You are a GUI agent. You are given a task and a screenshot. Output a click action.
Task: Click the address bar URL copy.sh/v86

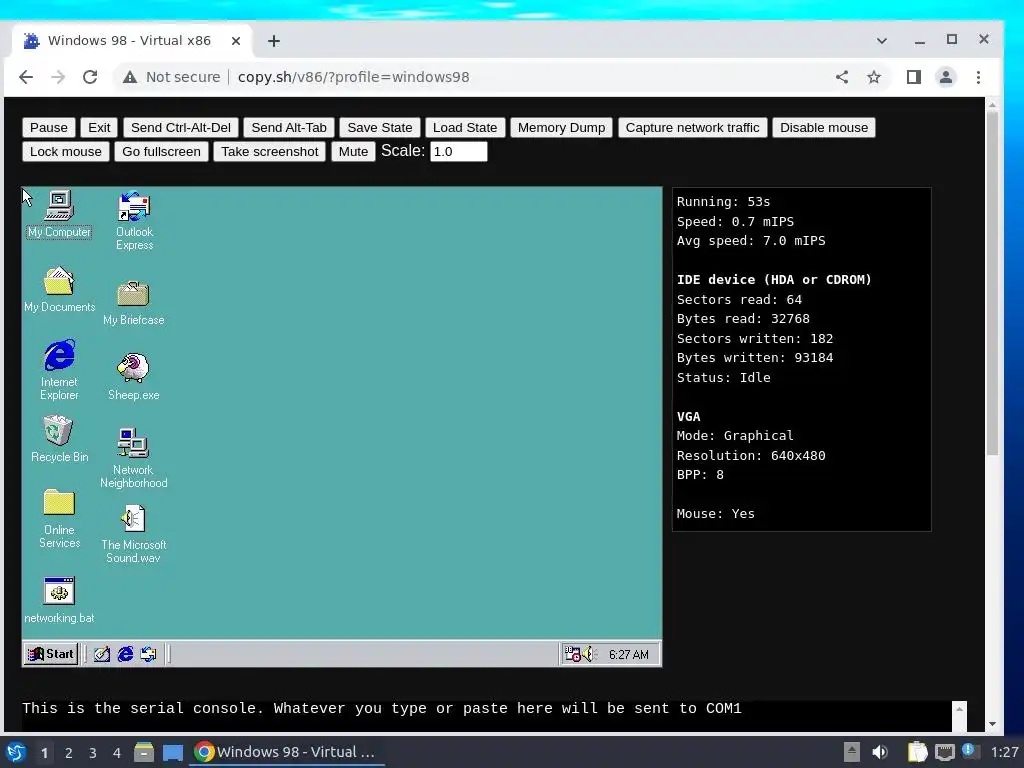pyautogui.click(x=353, y=77)
